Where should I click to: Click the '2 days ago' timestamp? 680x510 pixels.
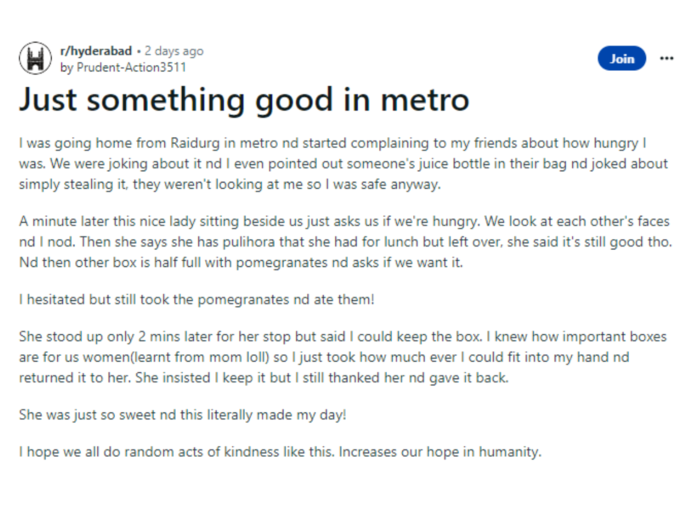pyautogui.click(x=174, y=51)
